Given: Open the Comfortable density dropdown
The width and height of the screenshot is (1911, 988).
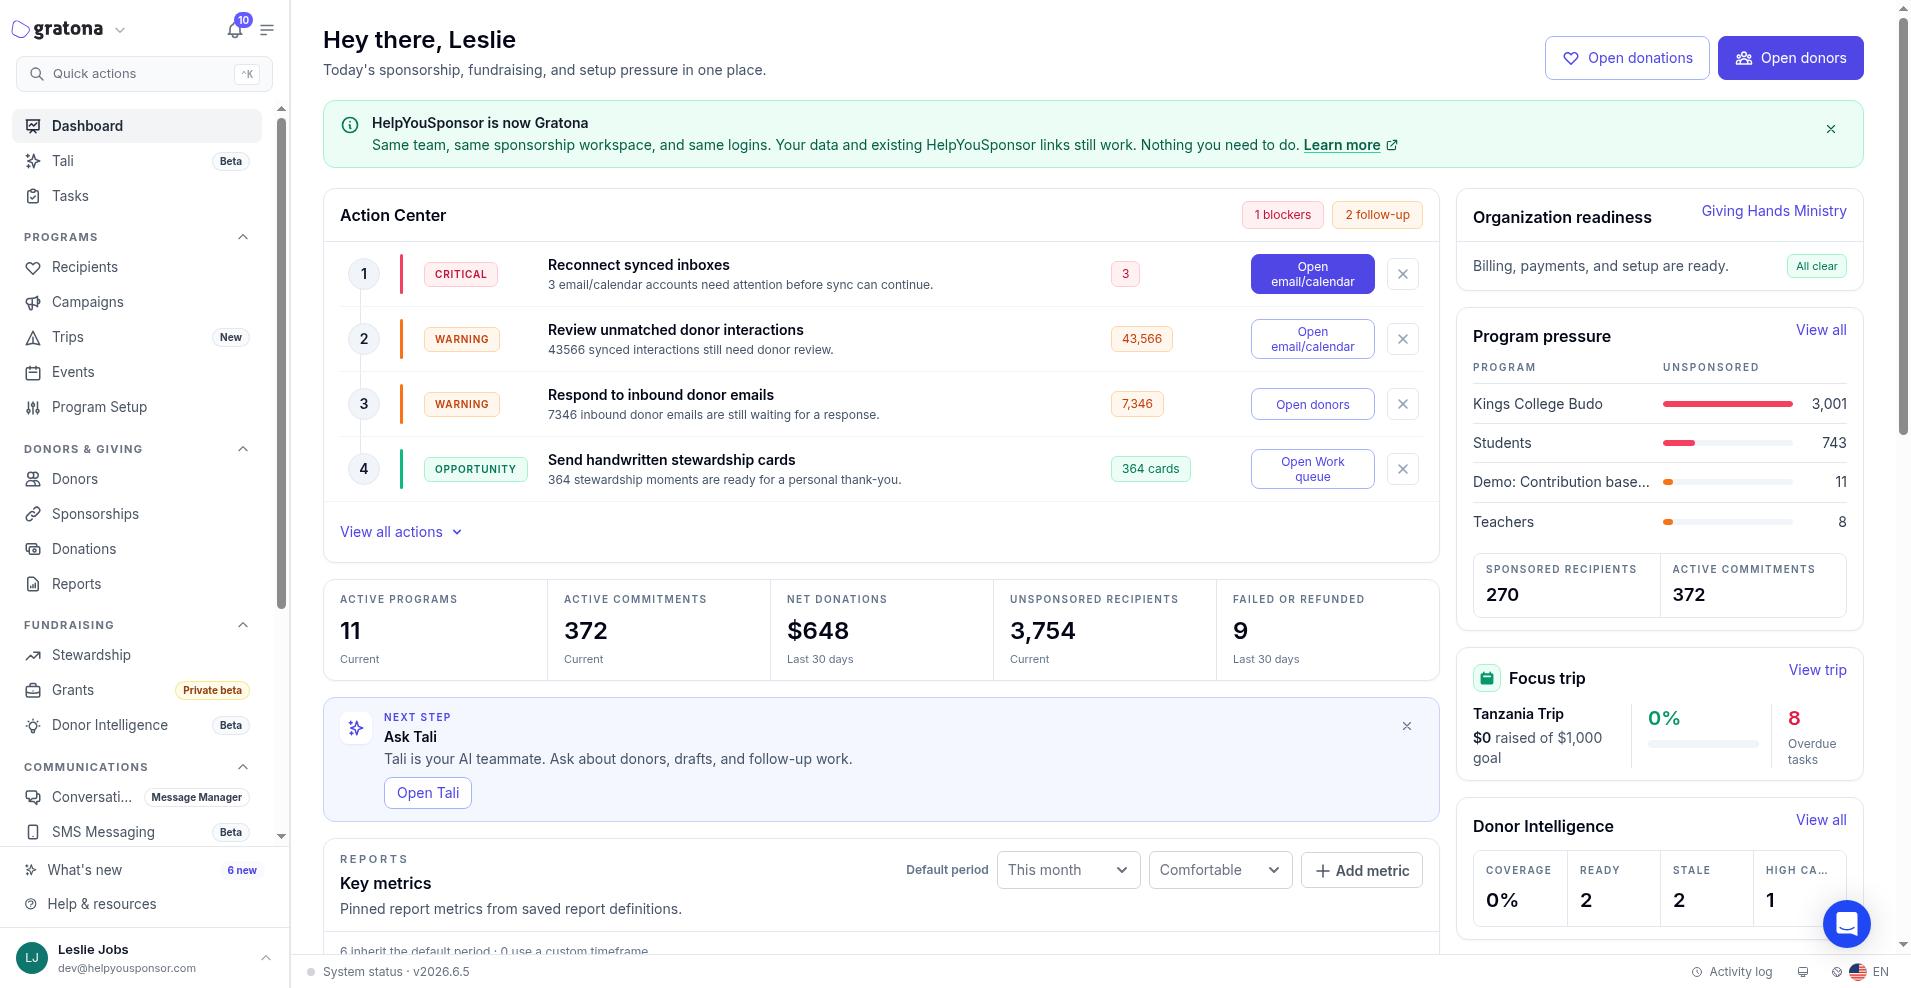Looking at the screenshot, I should [1220, 870].
